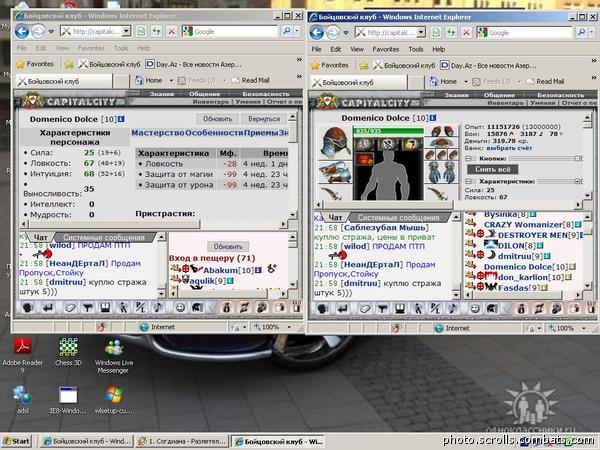The height and width of the screenshot is (450, 600).
Task: Click the enter-arrow icon in left window toolbar
Action: coord(48,308)
